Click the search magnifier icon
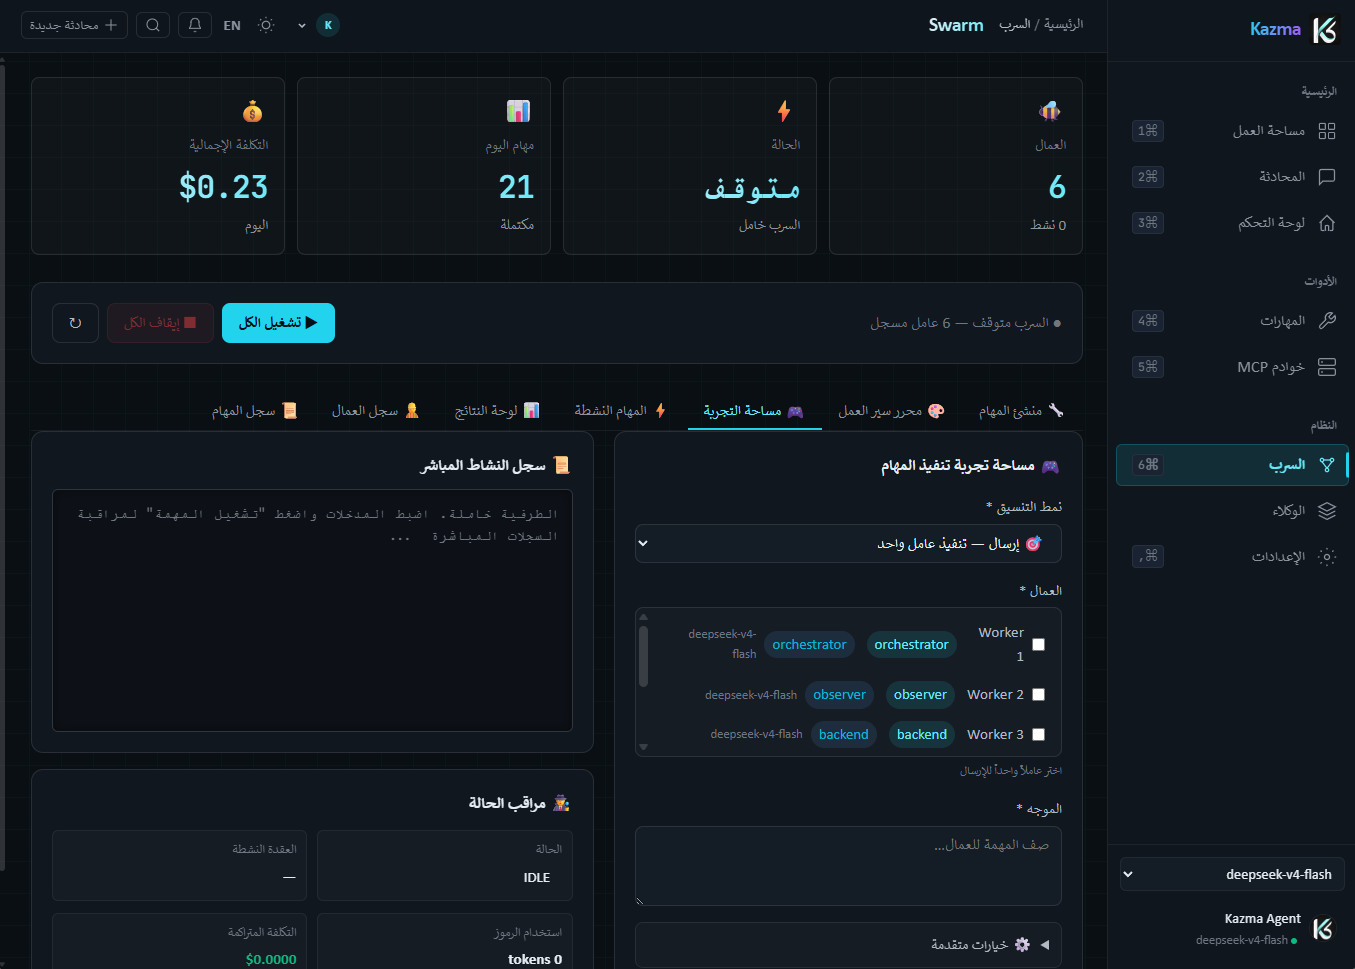The image size is (1355, 969). coord(153,25)
